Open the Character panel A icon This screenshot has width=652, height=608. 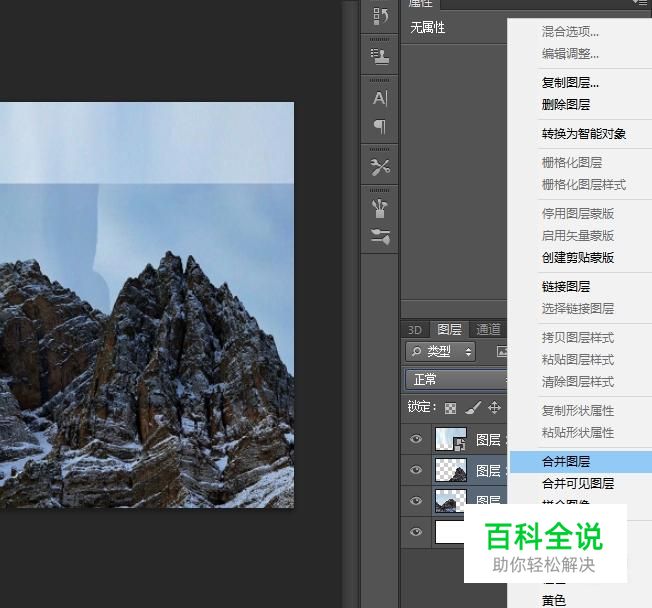(x=380, y=99)
